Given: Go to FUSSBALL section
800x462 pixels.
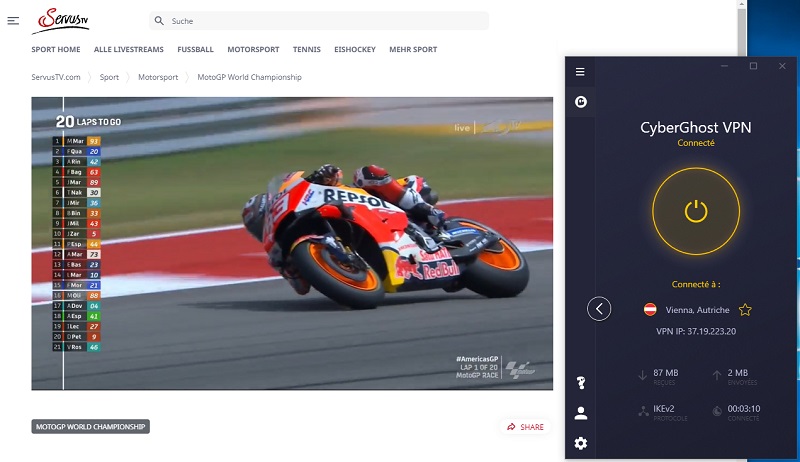Looking at the screenshot, I should point(195,49).
